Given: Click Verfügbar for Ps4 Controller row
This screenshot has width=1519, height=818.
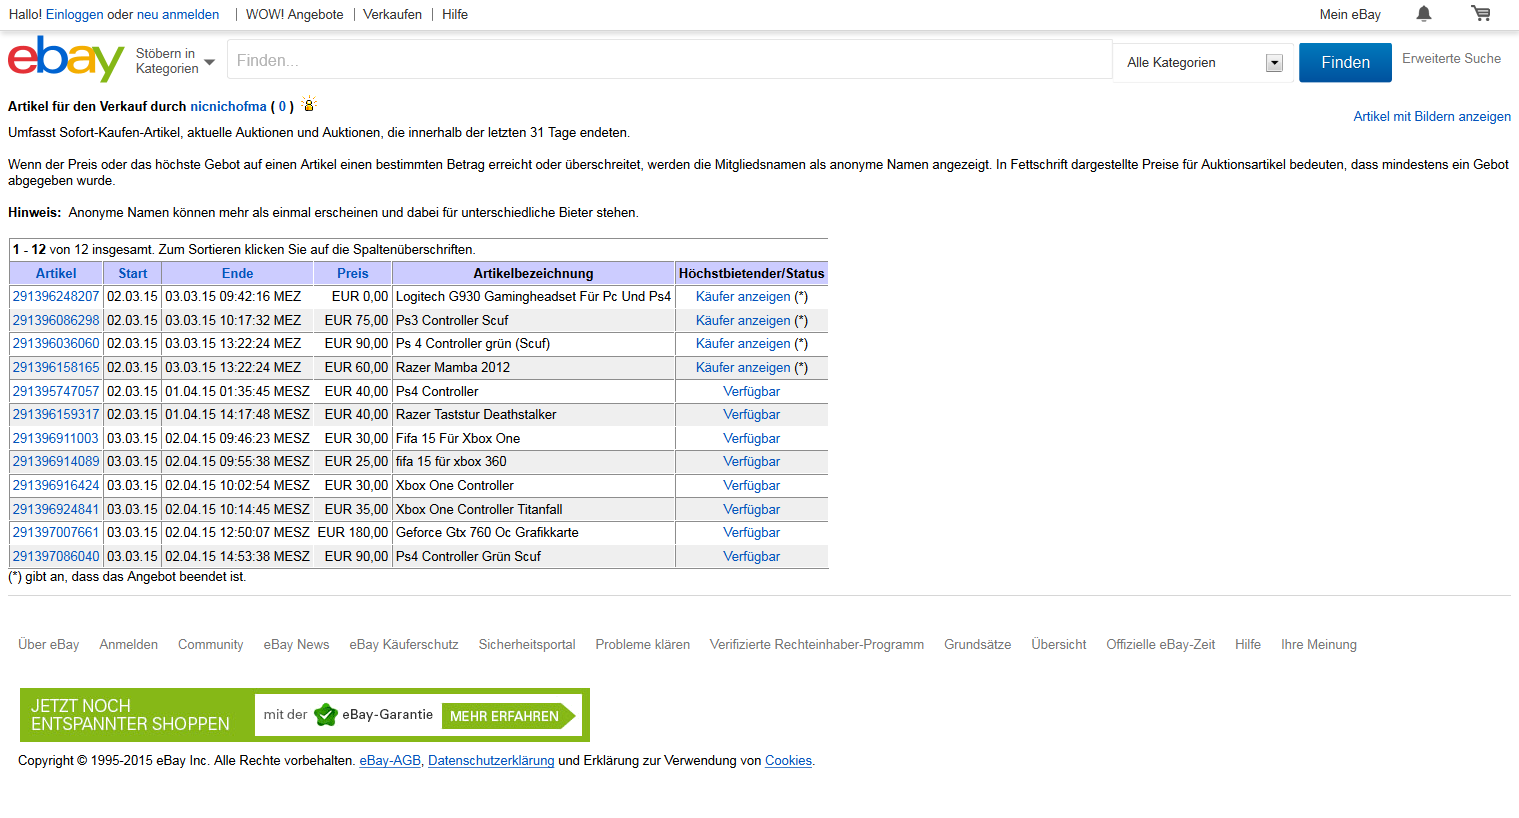Looking at the screenshot, I should click(752, 391).
